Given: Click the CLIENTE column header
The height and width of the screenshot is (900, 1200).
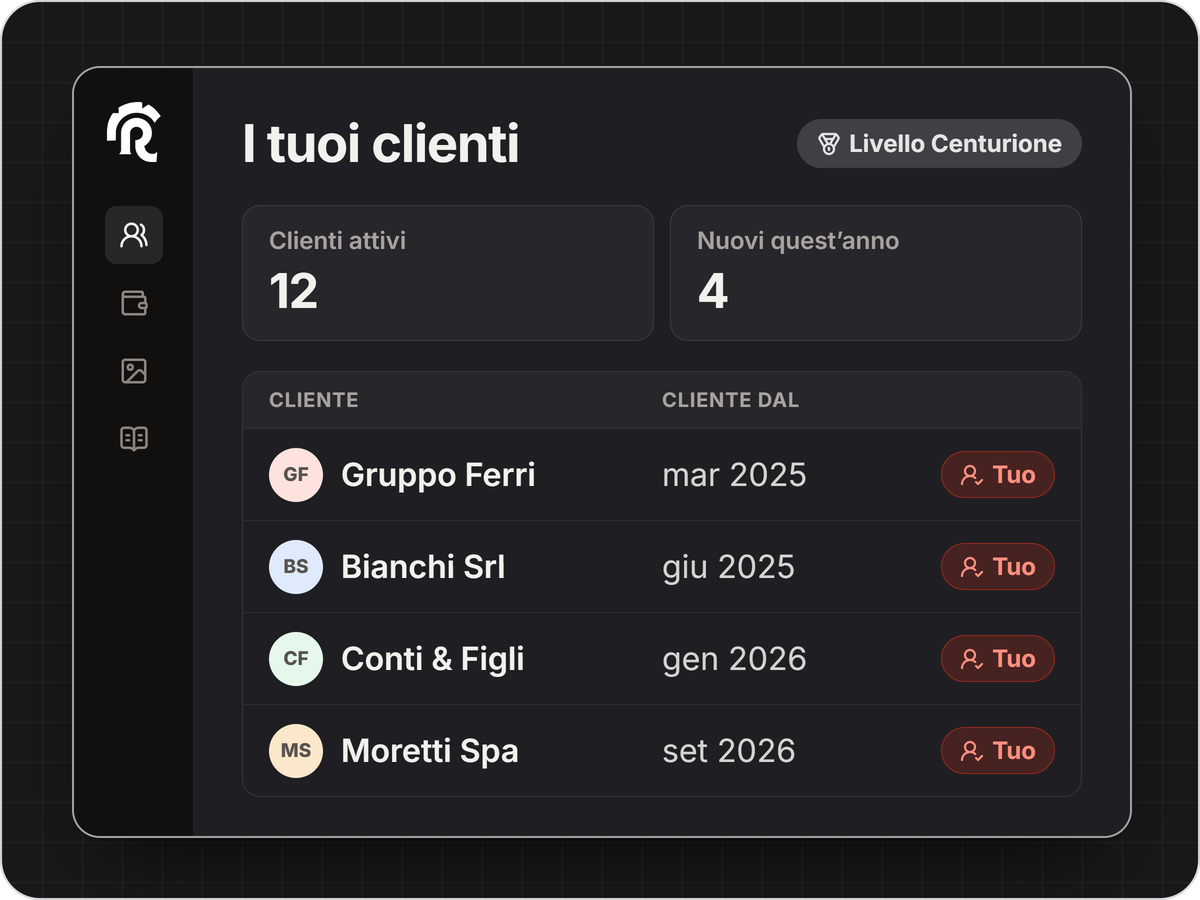Looking at the screenshot, I should pos(314,401).
